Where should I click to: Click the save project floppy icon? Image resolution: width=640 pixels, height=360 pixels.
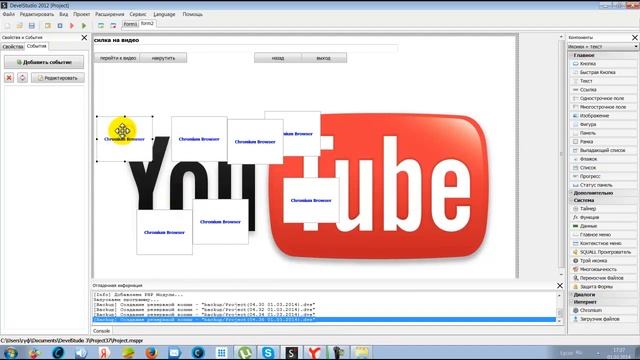31,26
